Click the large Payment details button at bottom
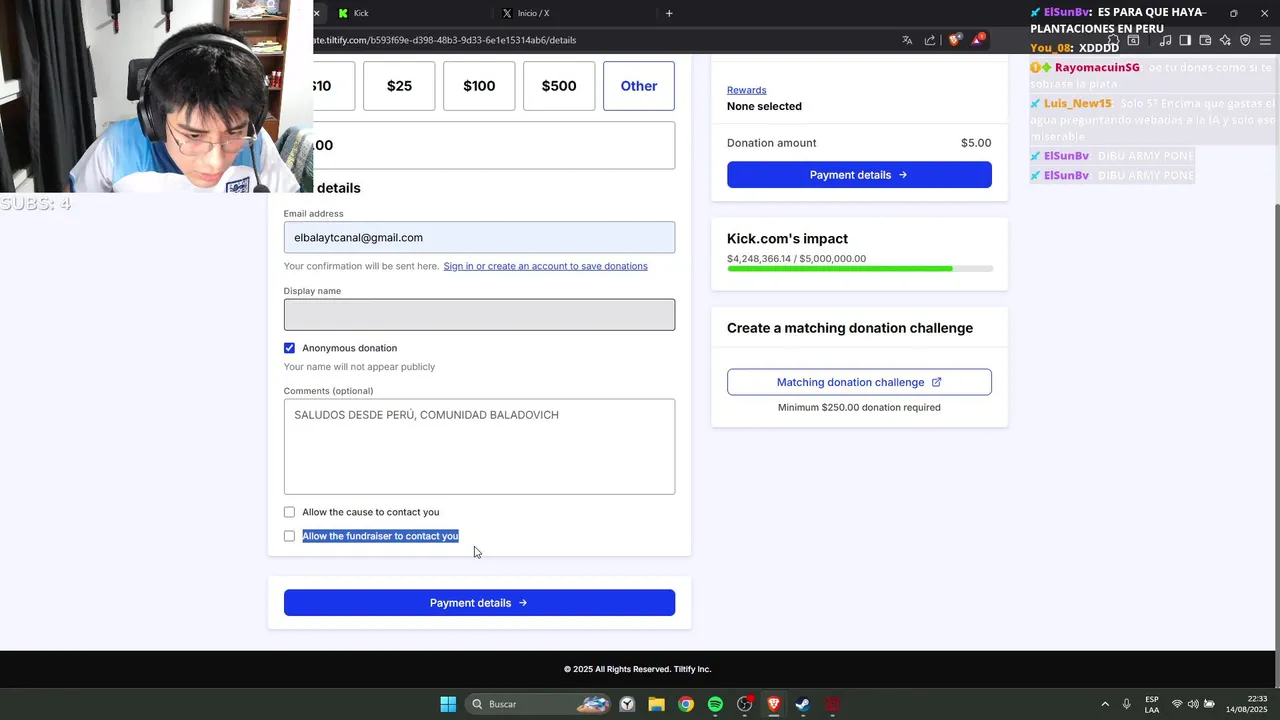Viewport: 1280px width, 720px height. coord(479,603)
